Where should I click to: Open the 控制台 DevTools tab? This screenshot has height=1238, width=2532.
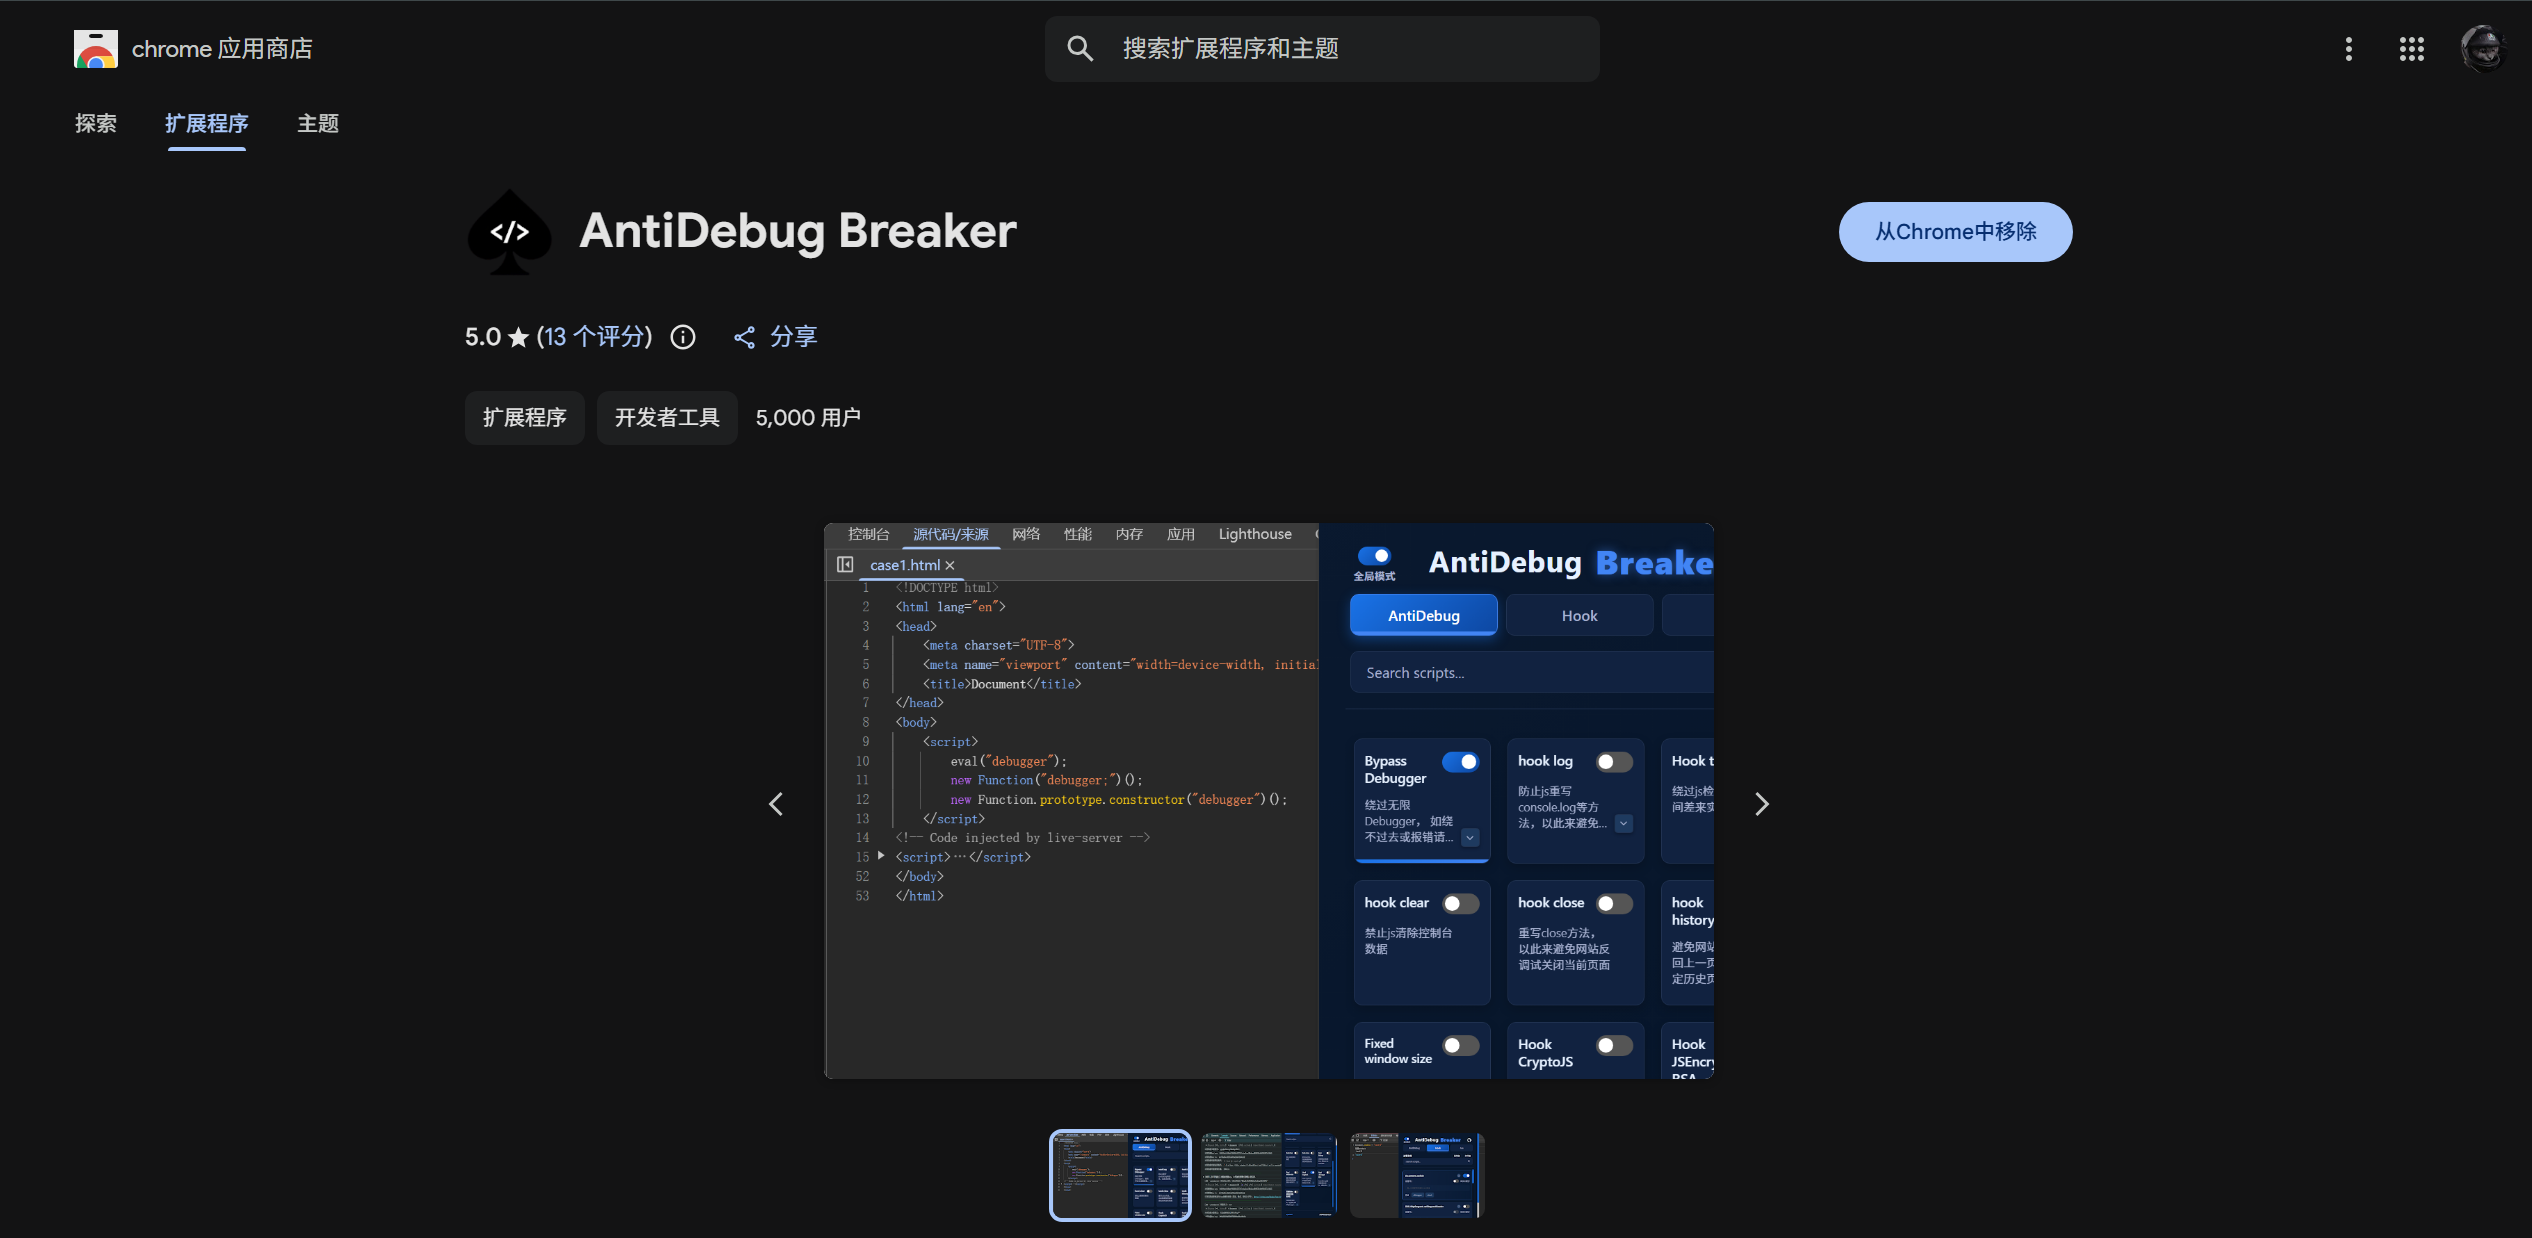click(869, 535)
